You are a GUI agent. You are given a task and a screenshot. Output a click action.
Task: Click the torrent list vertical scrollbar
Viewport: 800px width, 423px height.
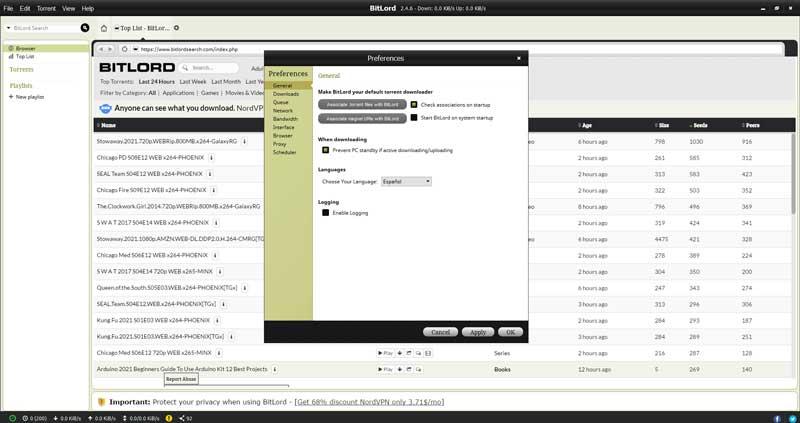pyautogui.click(x=793, y=173)
